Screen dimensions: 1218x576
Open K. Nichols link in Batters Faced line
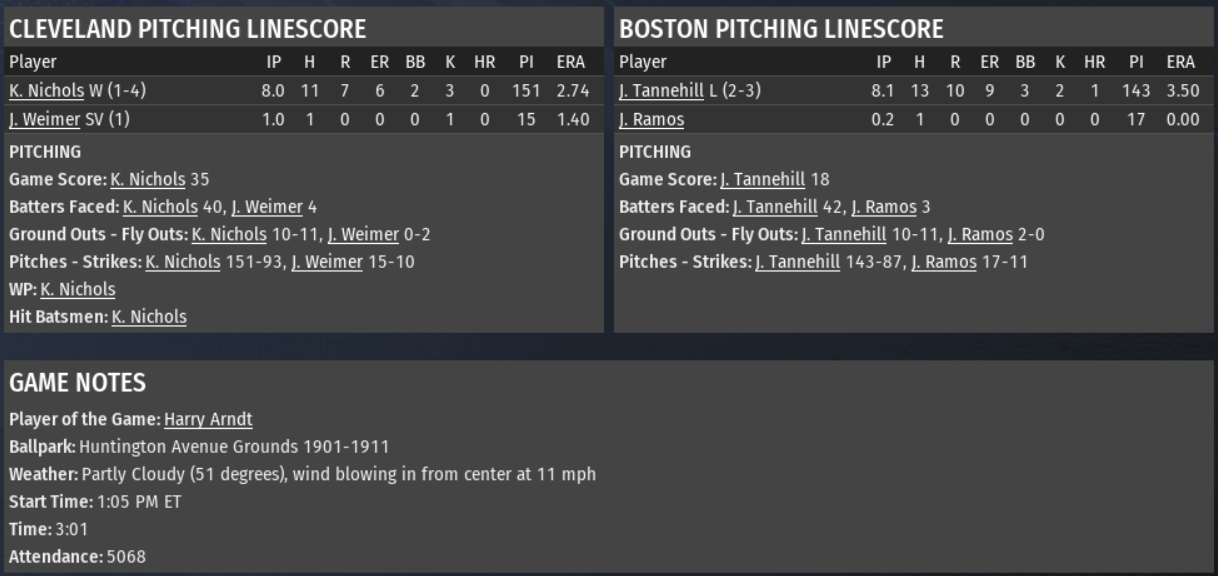coord(160,208)
